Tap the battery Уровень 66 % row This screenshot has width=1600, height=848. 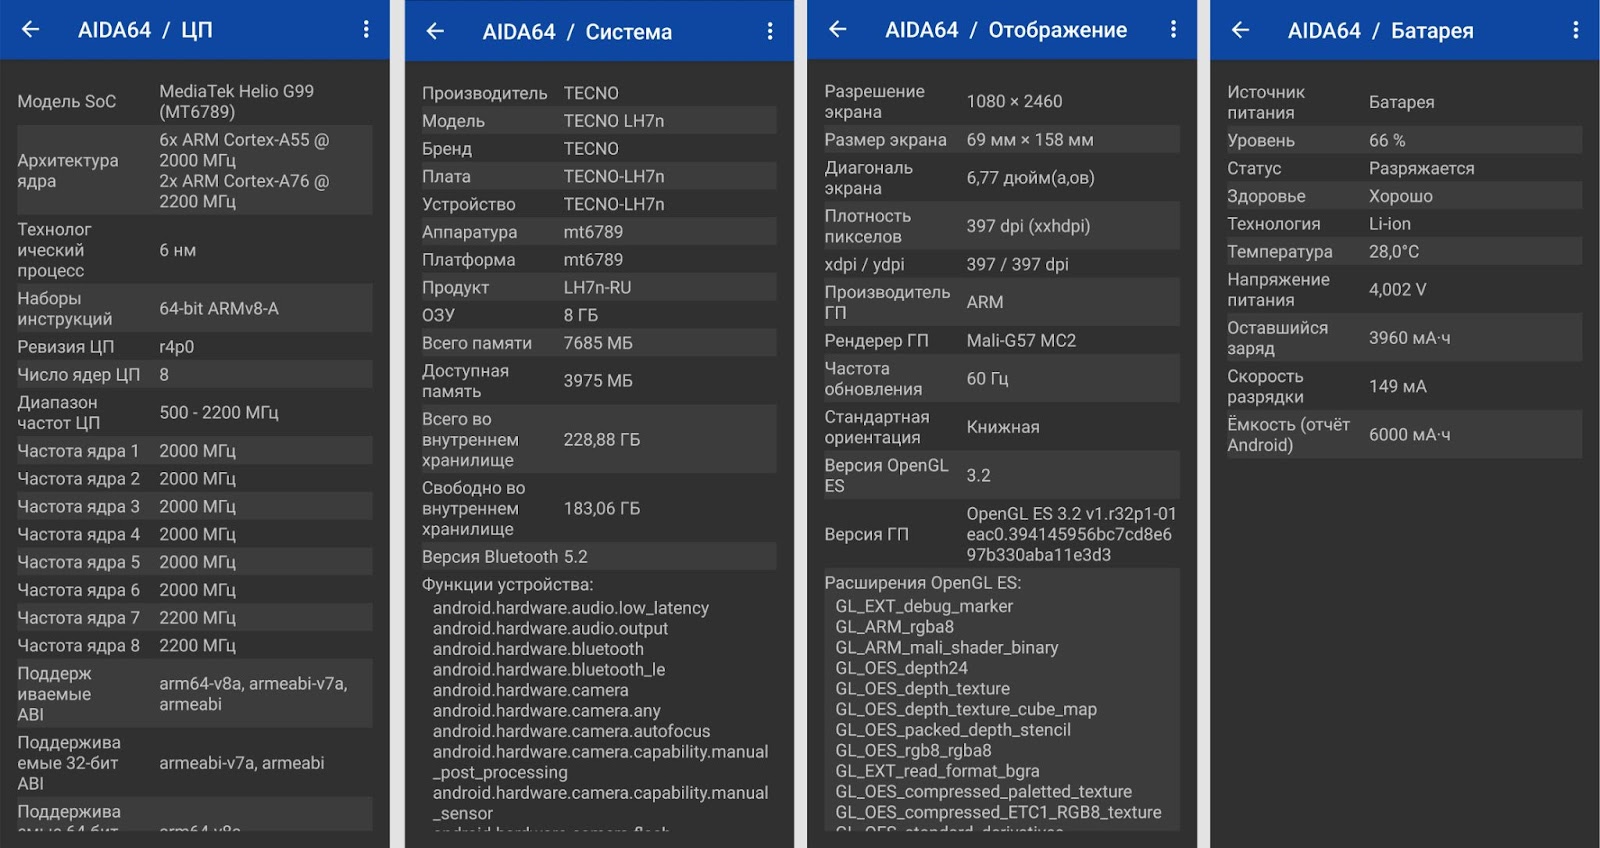pos(1404,141)
